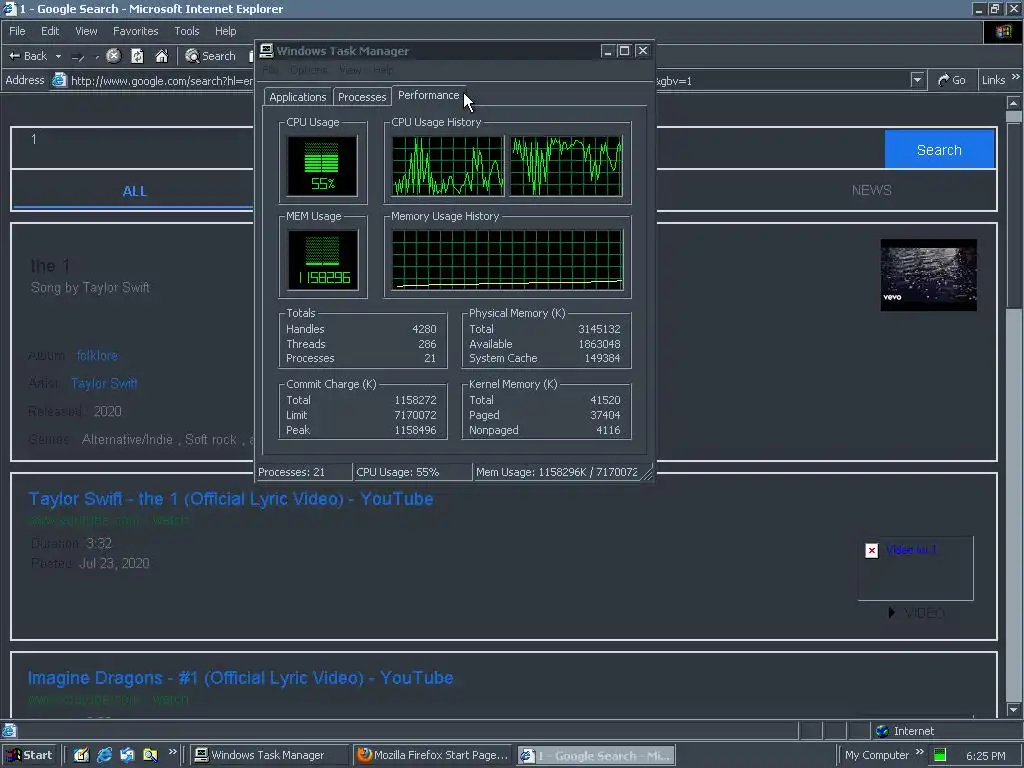Click the Google Search IE taskbar button

click(x=596, y=756)
